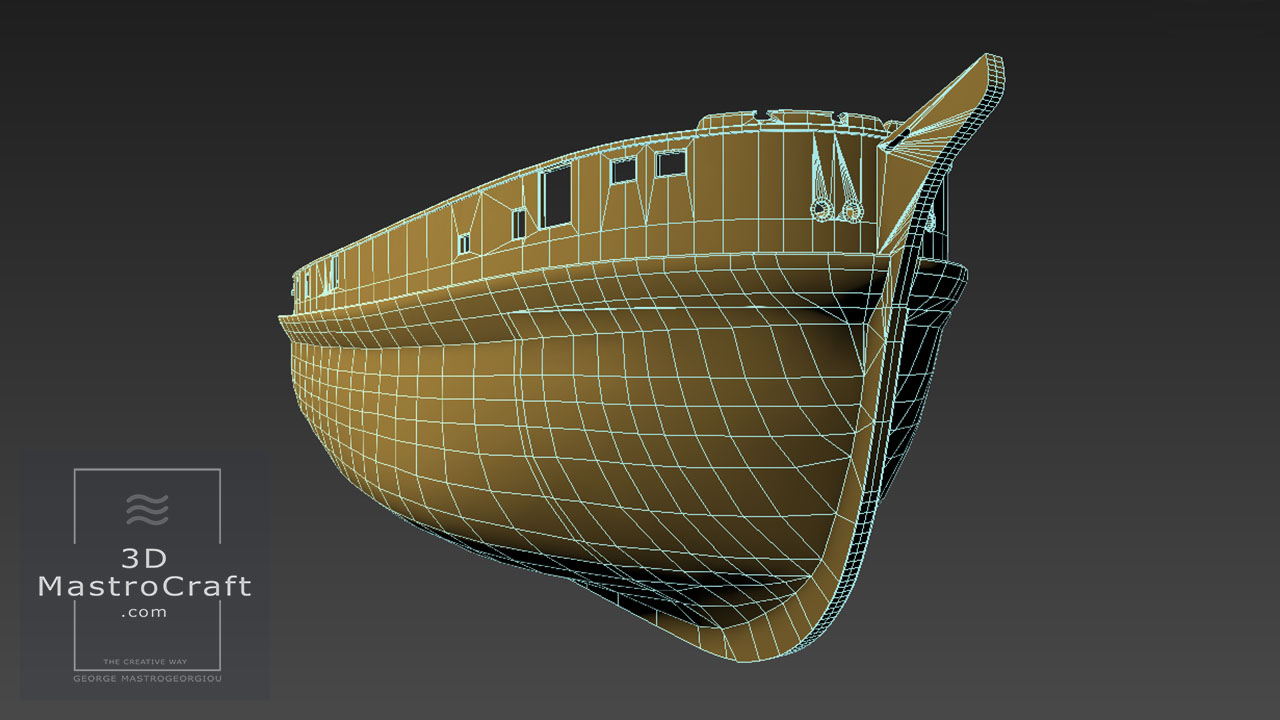This screenshot has width=1280, height=720.
Task: Click the ".com" text below MastroCraft
Action: click(x=145, y=612)
